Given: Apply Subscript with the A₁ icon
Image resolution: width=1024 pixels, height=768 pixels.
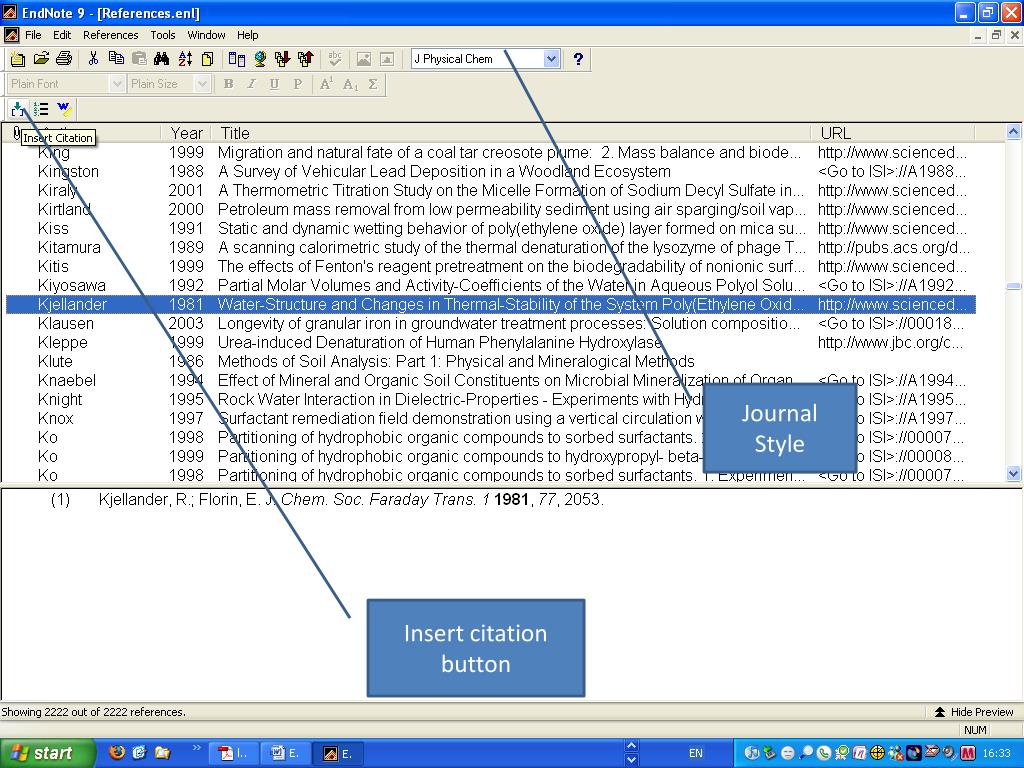Looking at the screenshot, I should (x=350, y=84).
